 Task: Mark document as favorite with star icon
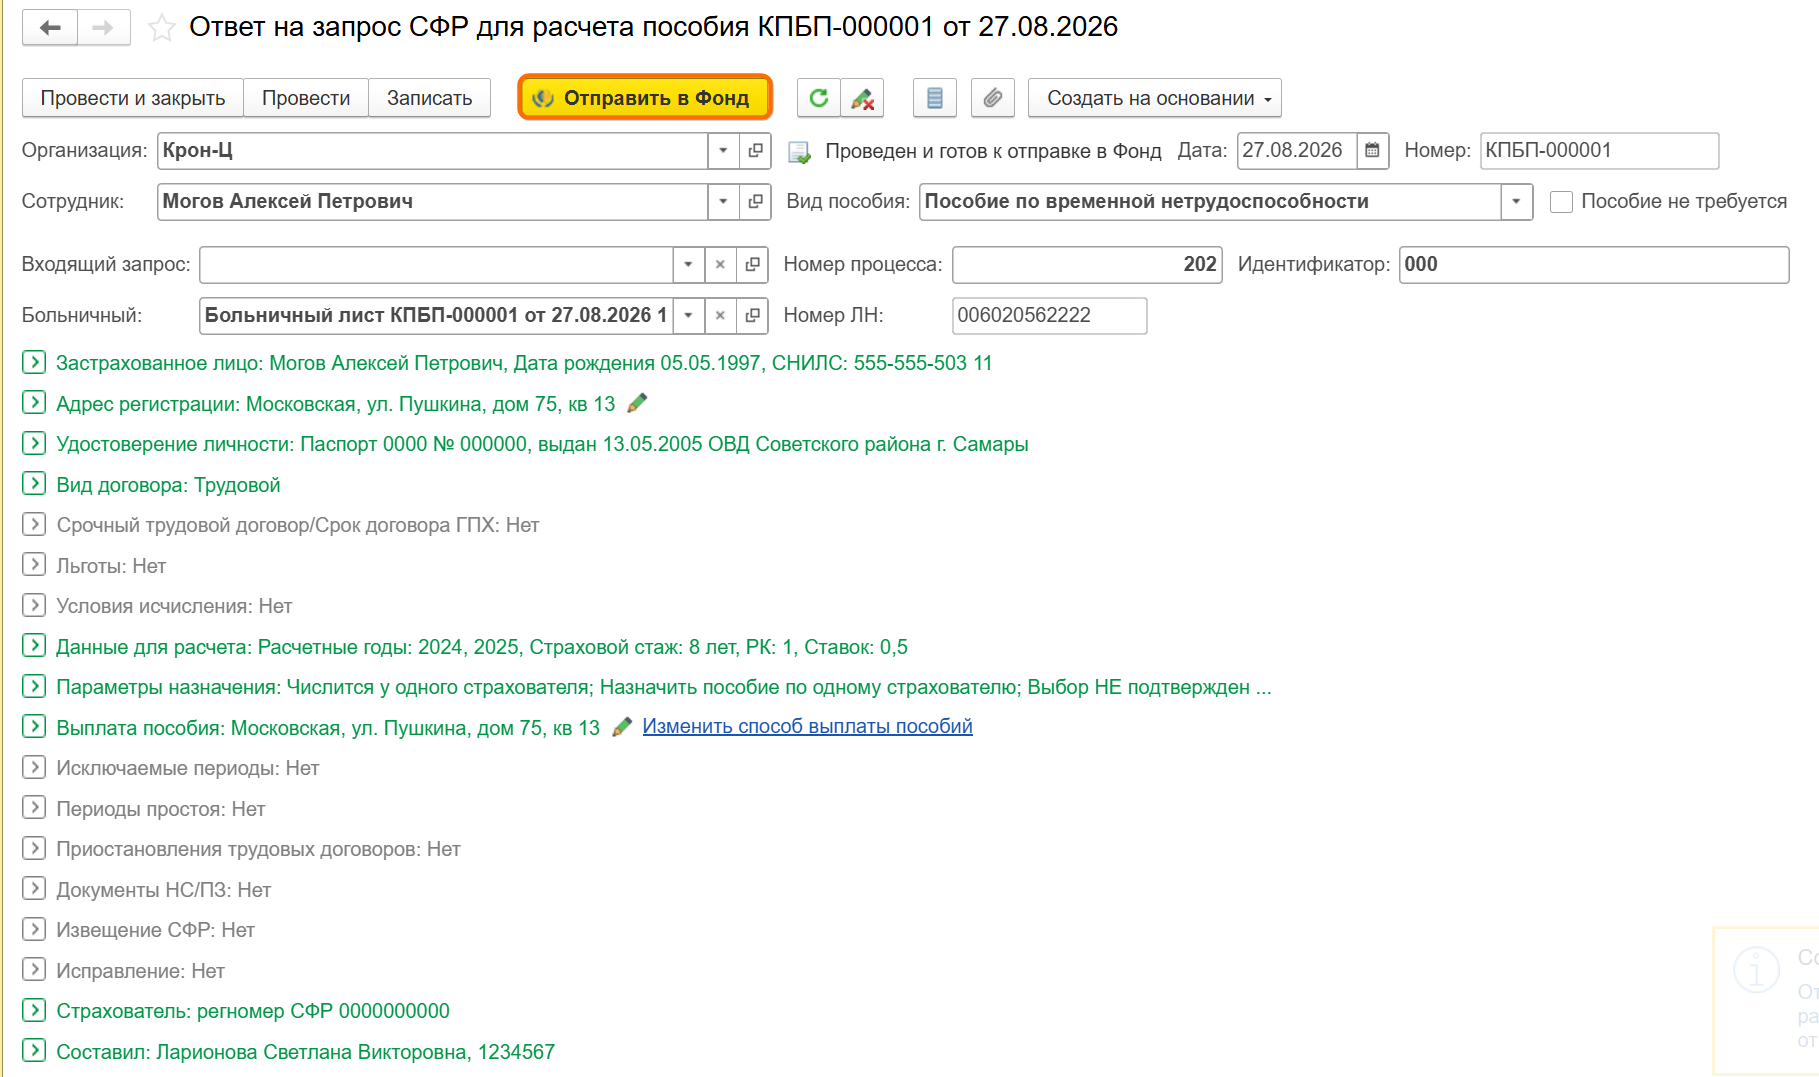click(161, 28)
